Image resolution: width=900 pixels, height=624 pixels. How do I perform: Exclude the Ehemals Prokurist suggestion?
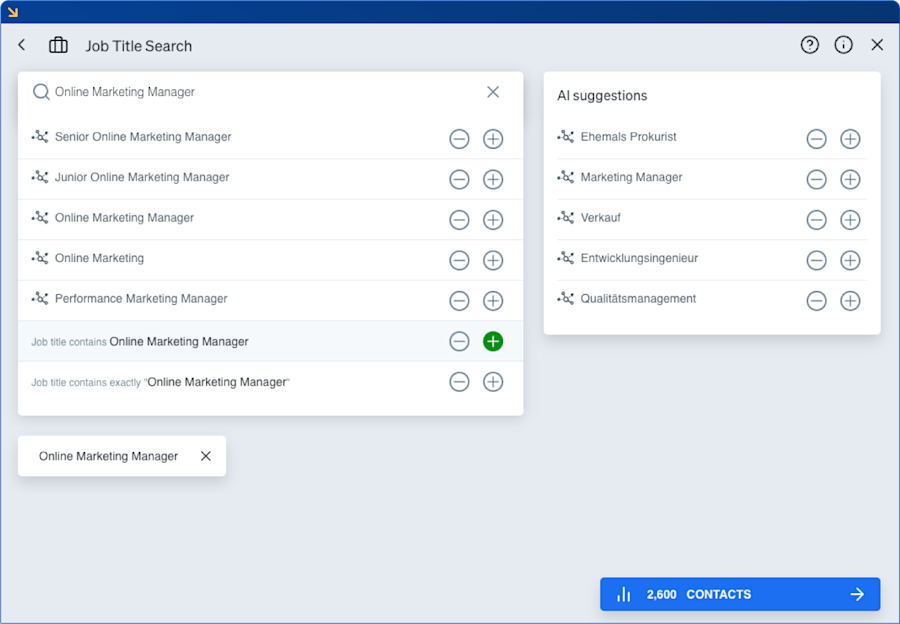click(816, 139)
